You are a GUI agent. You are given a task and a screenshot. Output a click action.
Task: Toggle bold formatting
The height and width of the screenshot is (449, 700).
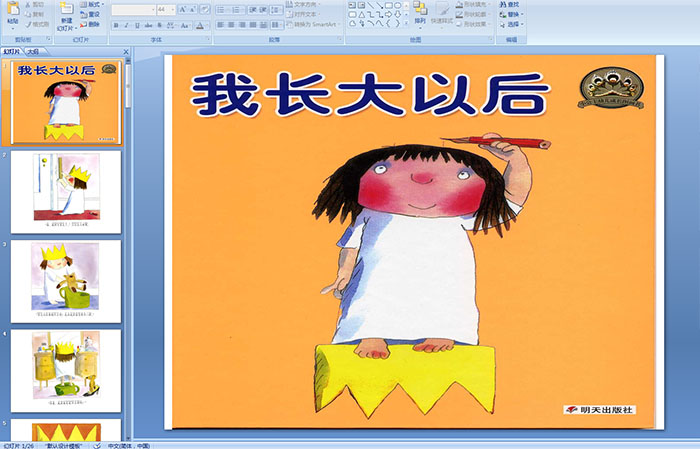(116, 25)
